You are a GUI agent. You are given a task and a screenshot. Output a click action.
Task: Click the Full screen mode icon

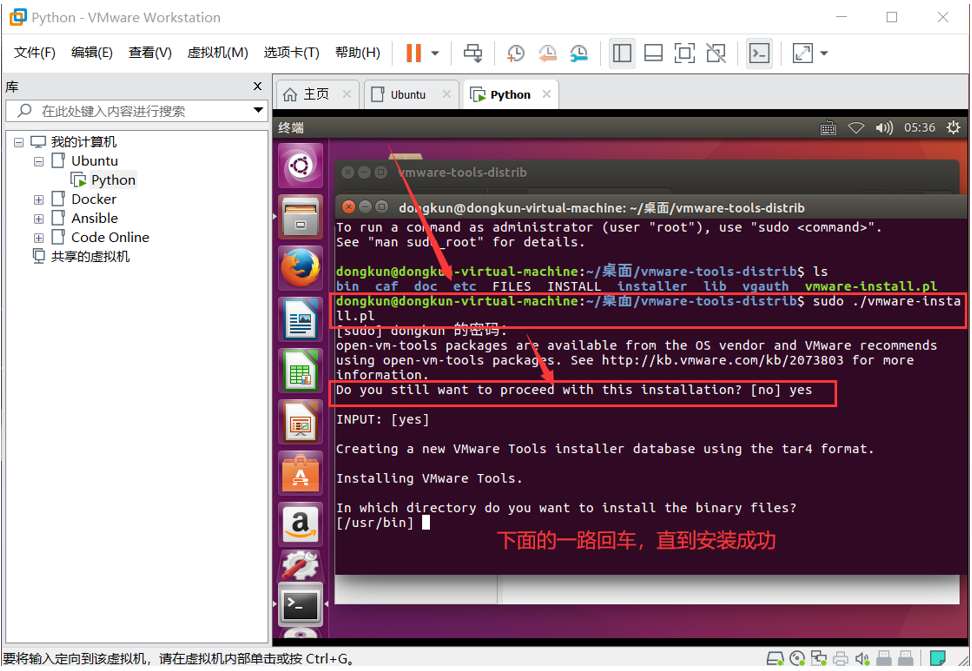point(684,53)
